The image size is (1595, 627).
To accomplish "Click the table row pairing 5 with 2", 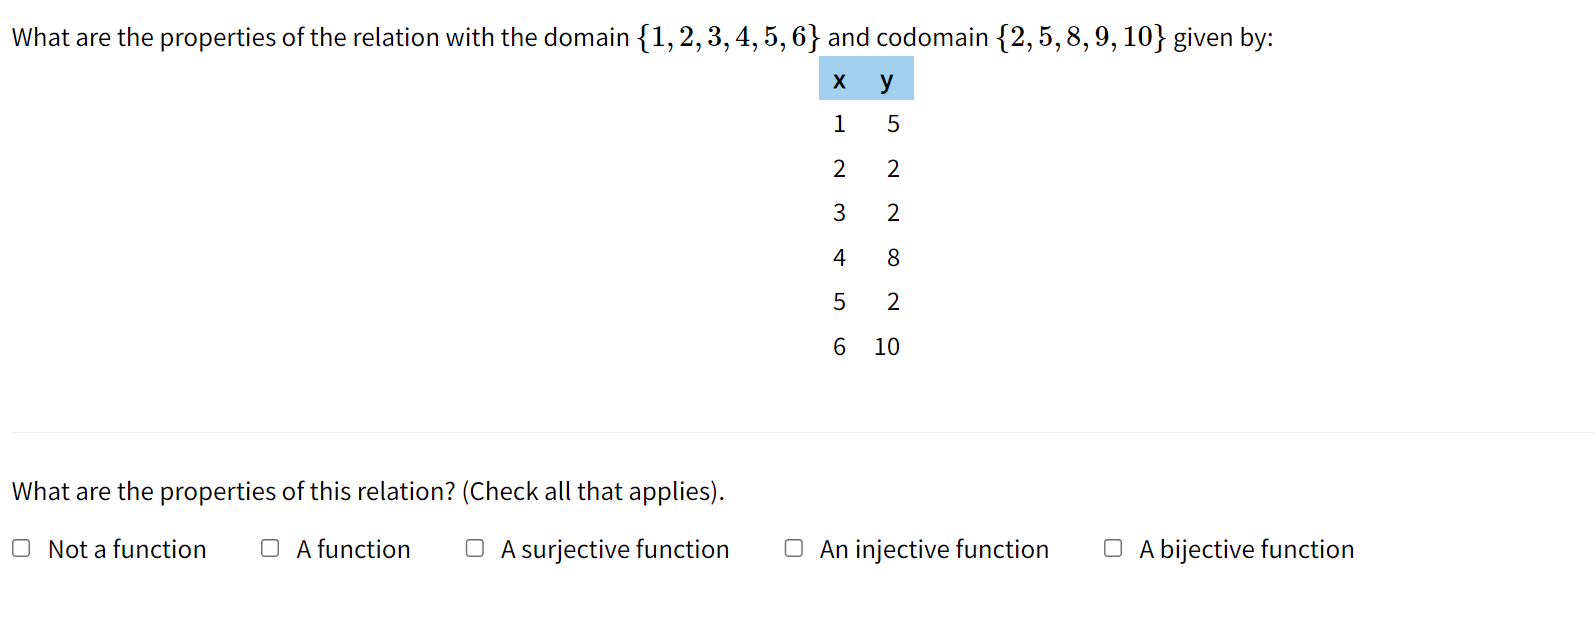I will coord(866,301).
